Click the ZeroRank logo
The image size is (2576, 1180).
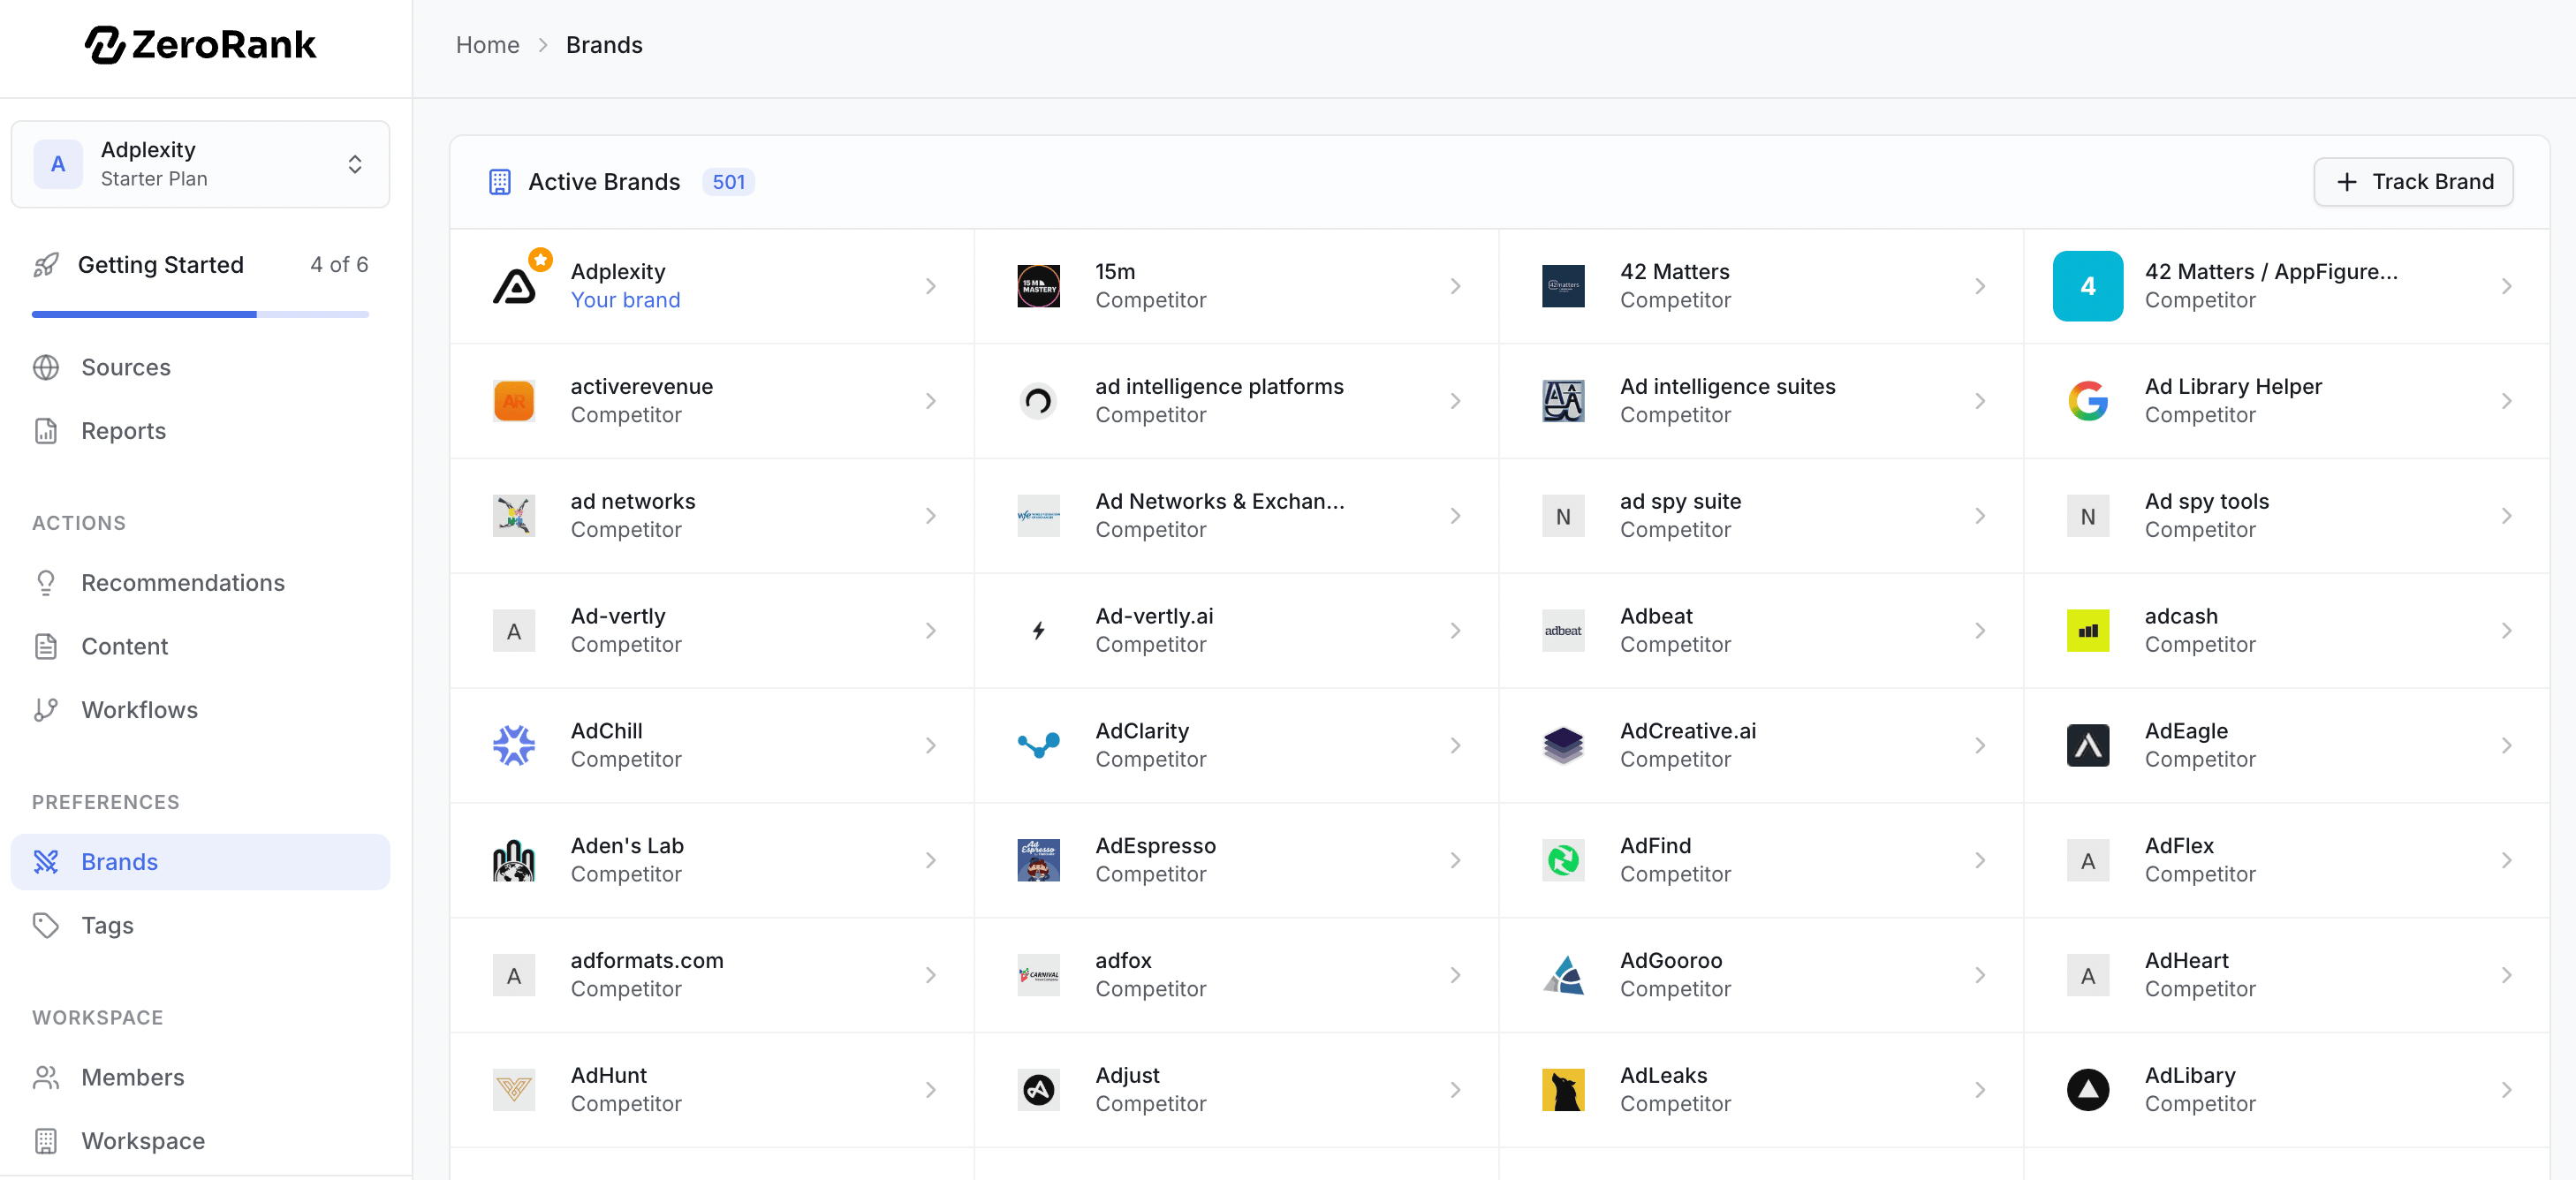pos(200,45)
